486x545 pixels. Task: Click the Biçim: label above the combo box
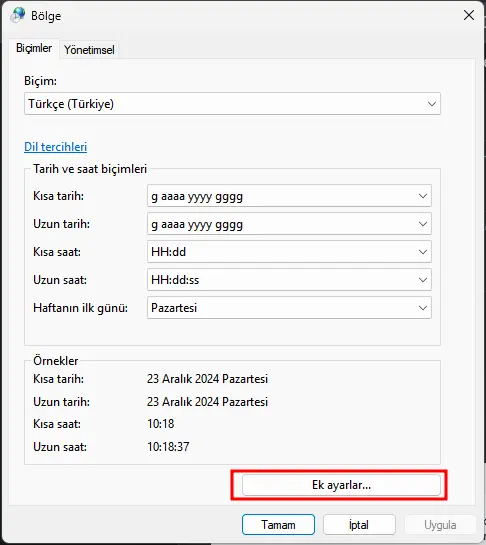click(40, 81)
